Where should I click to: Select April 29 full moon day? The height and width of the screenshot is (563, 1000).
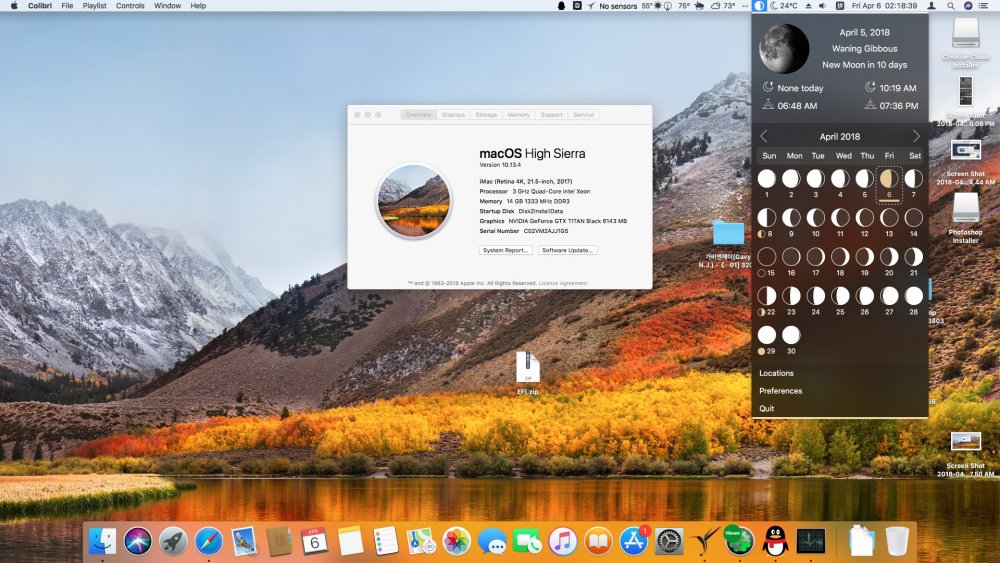coord(767,340)
